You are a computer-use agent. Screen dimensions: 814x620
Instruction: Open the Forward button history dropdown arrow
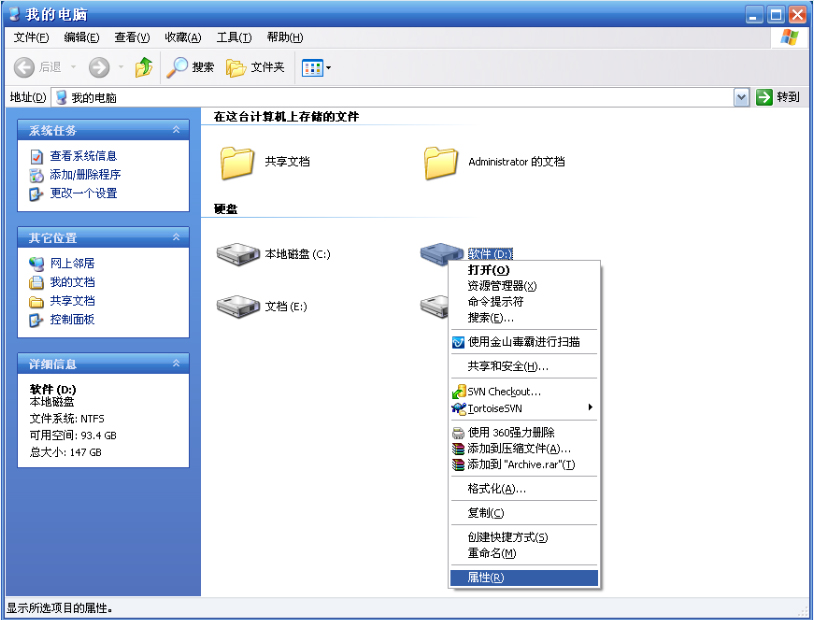[x=121, y=67]
